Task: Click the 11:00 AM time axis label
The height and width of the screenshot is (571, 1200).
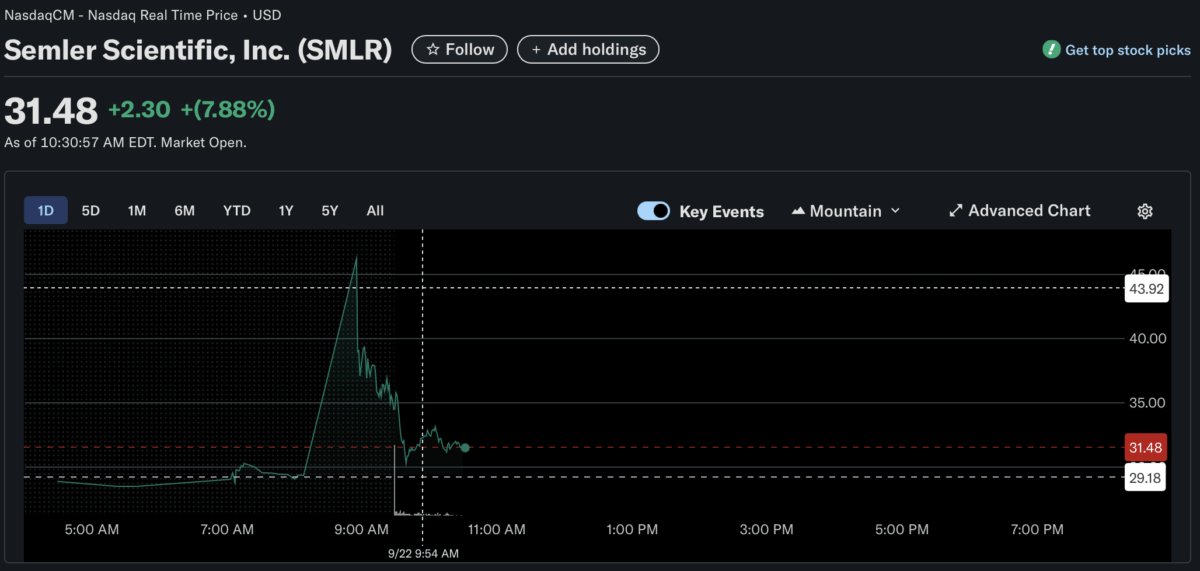Action: (x=497, y=529)
